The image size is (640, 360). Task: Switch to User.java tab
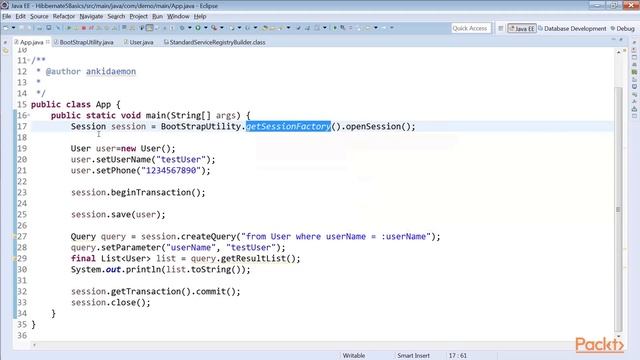[139, 42]
